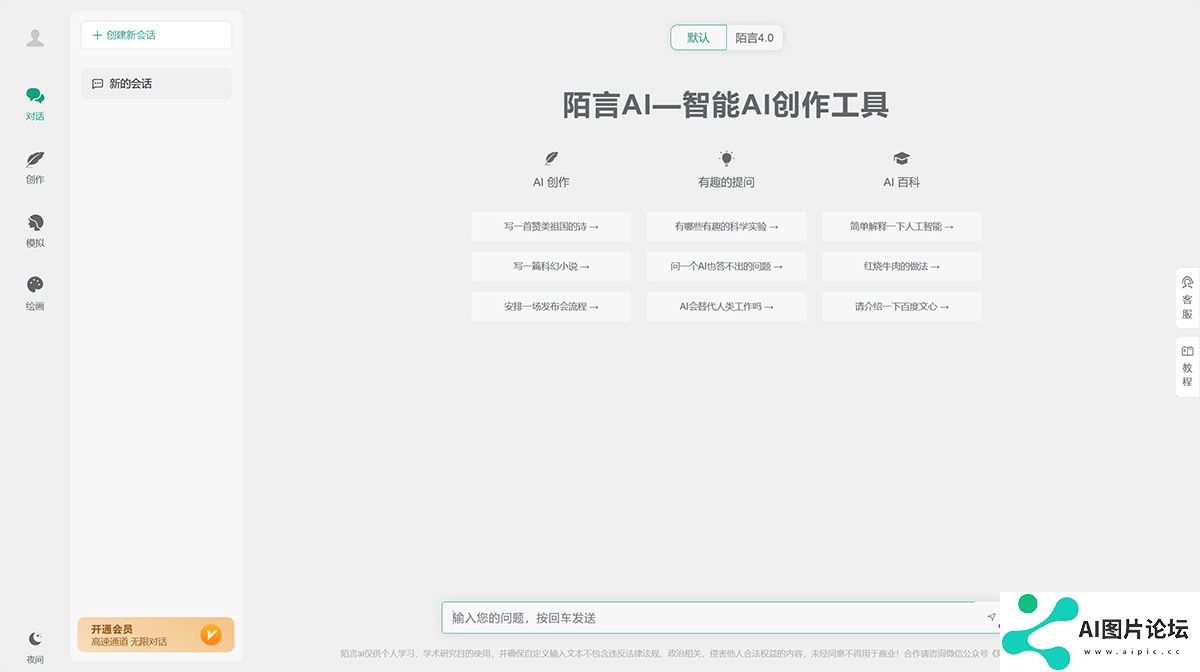The image size is (1200, 672).
Task: Click the AI 创作 column label
Action: point(551,183)
